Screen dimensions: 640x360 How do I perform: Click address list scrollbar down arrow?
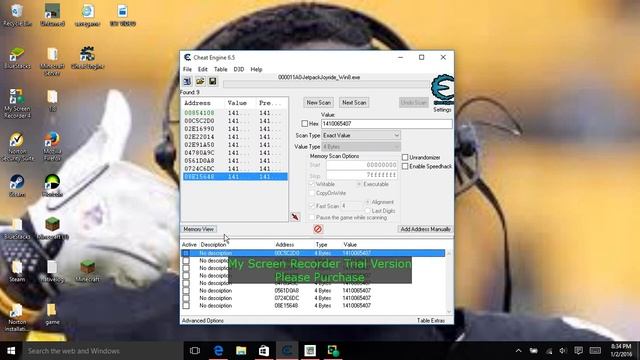point(449,312)
